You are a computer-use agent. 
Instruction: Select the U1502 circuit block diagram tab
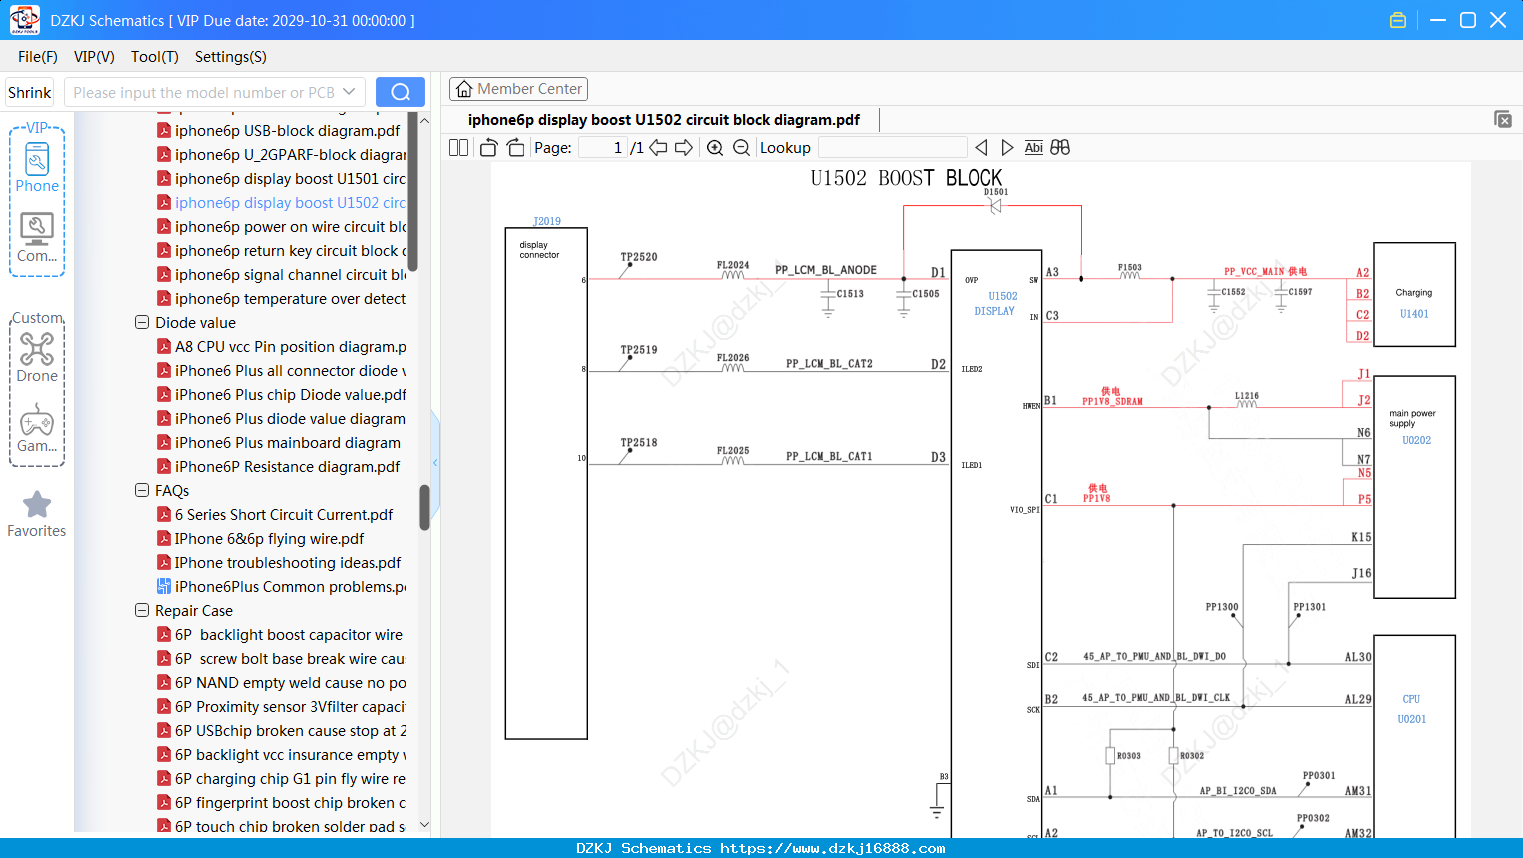(664, 120)
